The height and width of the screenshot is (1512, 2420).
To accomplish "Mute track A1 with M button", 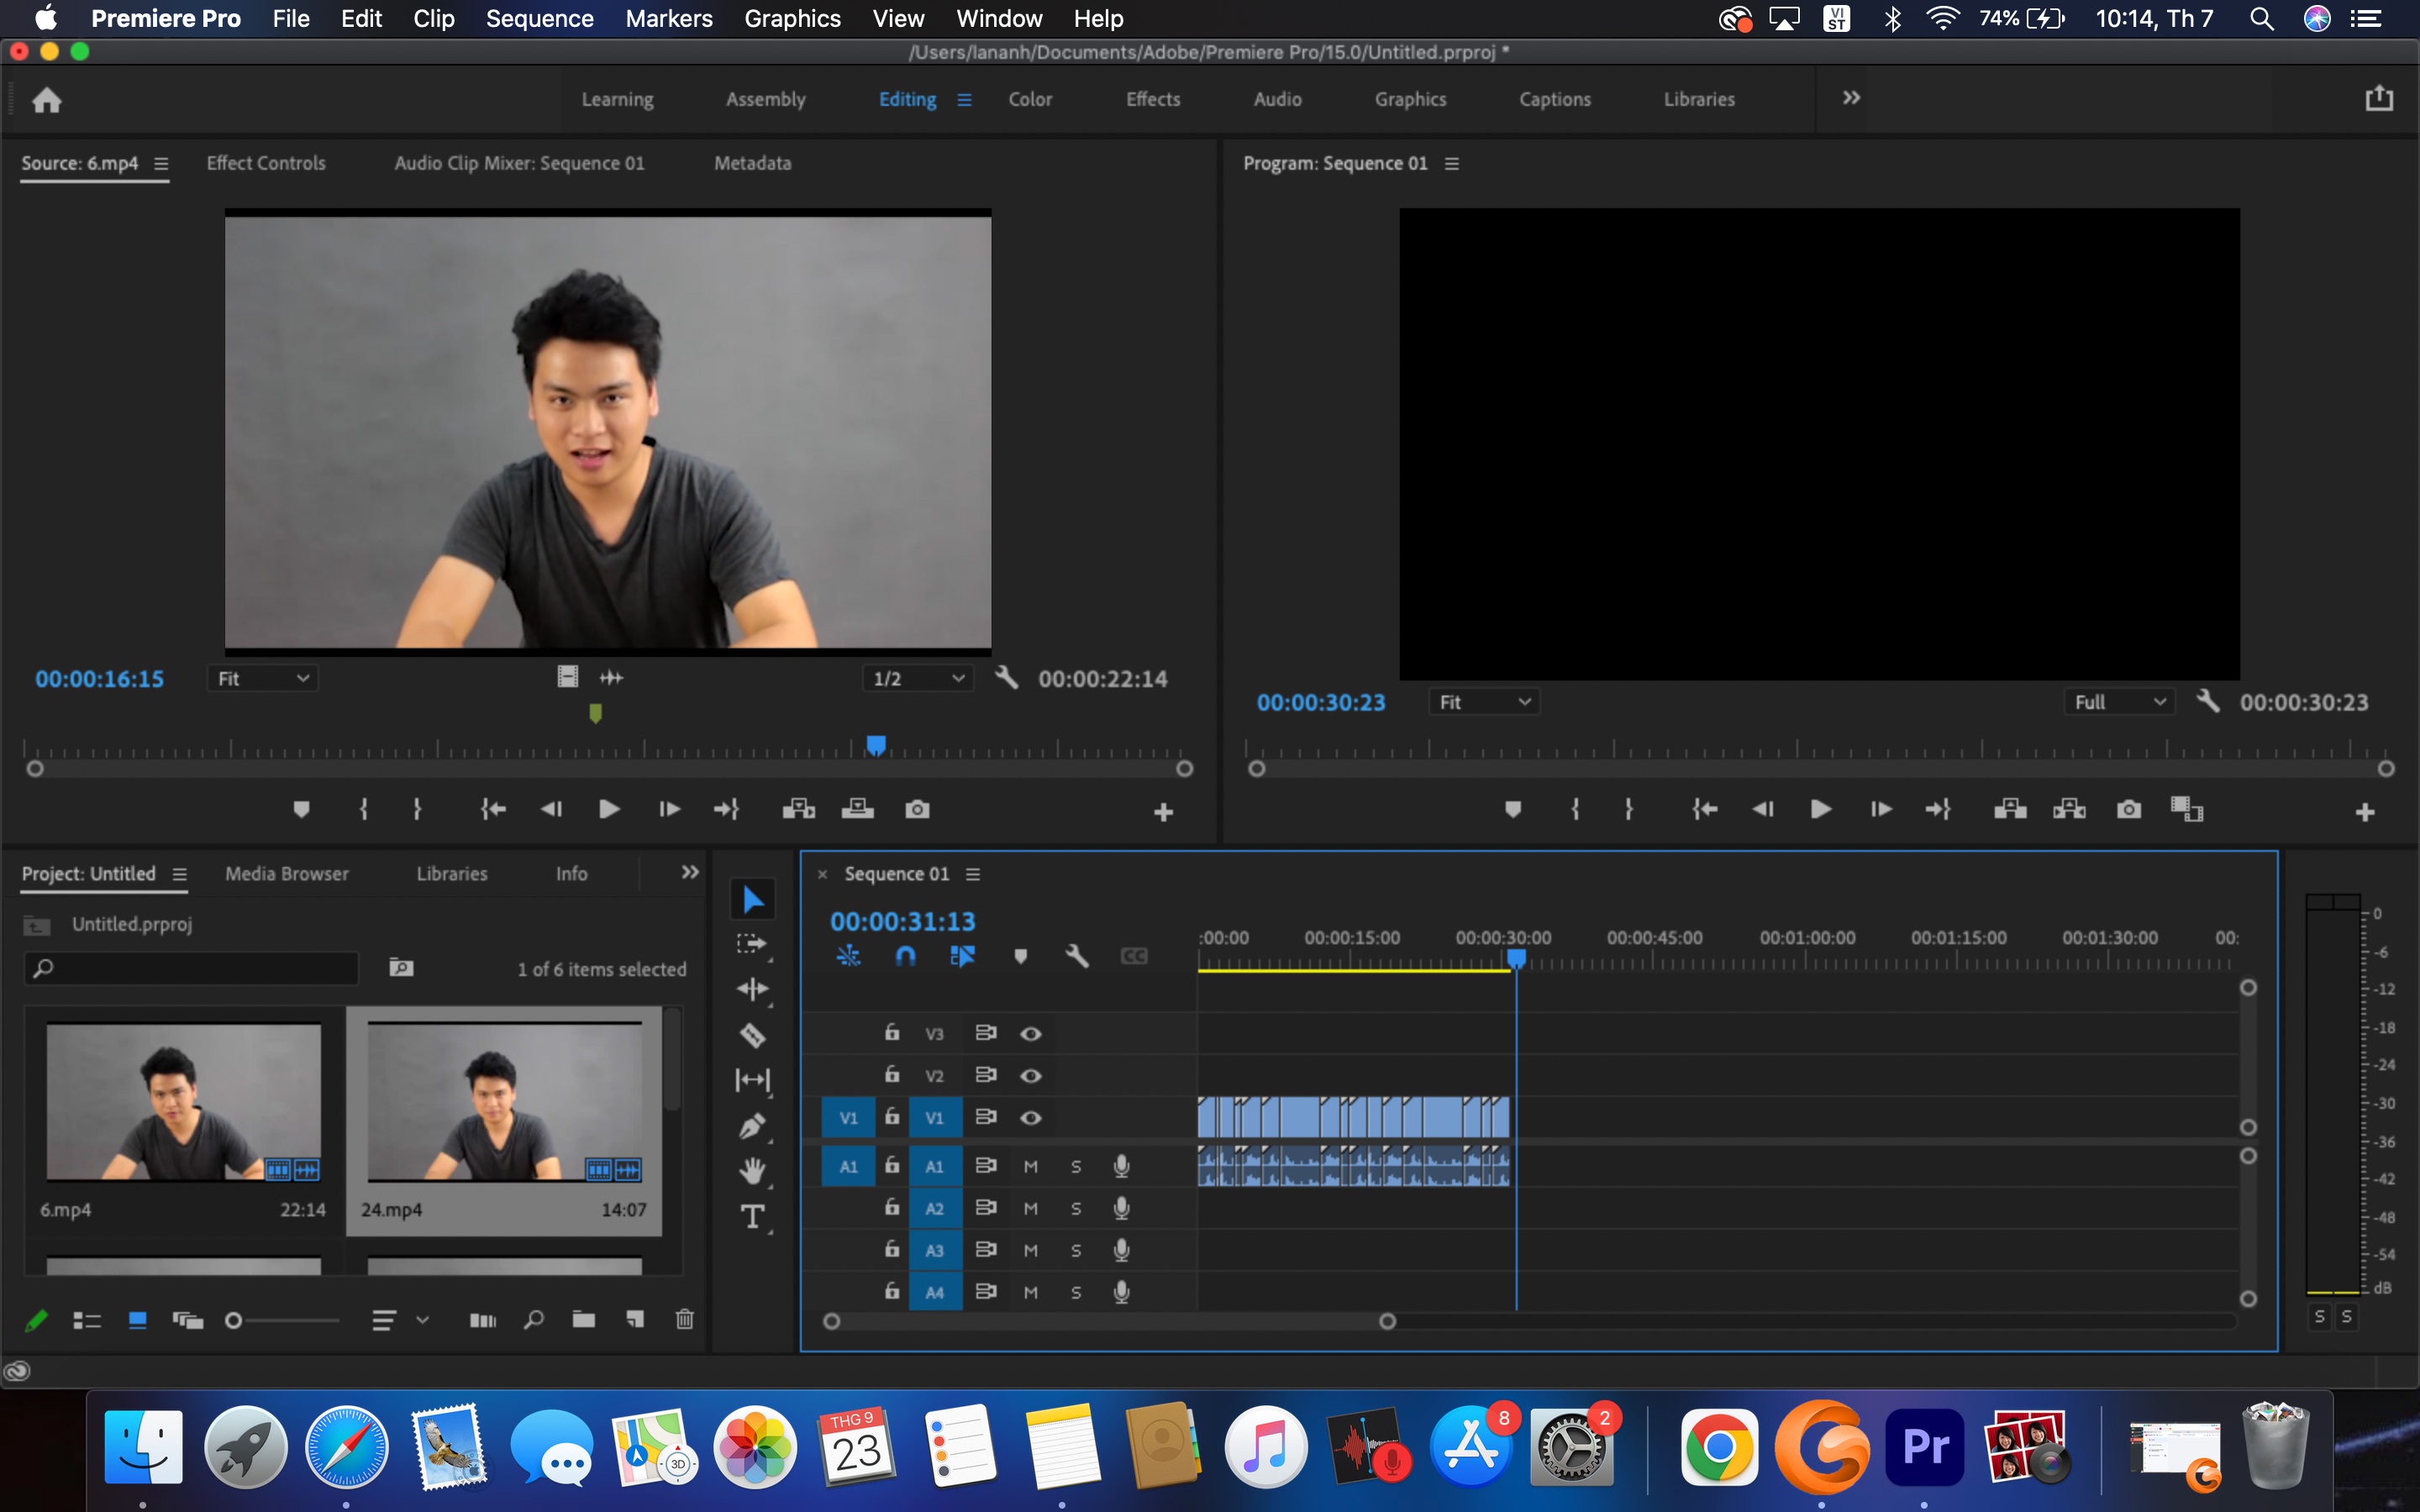I will point(1030,1166).
